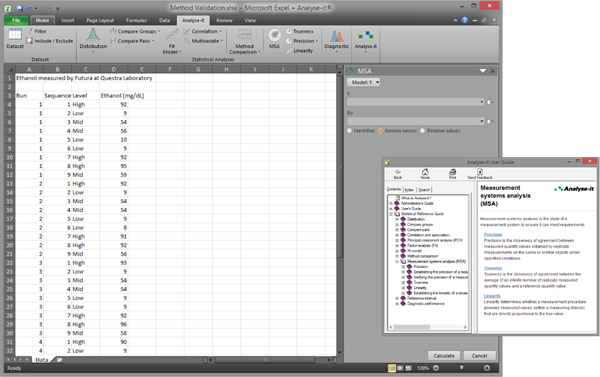The width and height of the screenshot is (600, 377).
Task: Select the Data sheet tab
Action: pos(42,360)
